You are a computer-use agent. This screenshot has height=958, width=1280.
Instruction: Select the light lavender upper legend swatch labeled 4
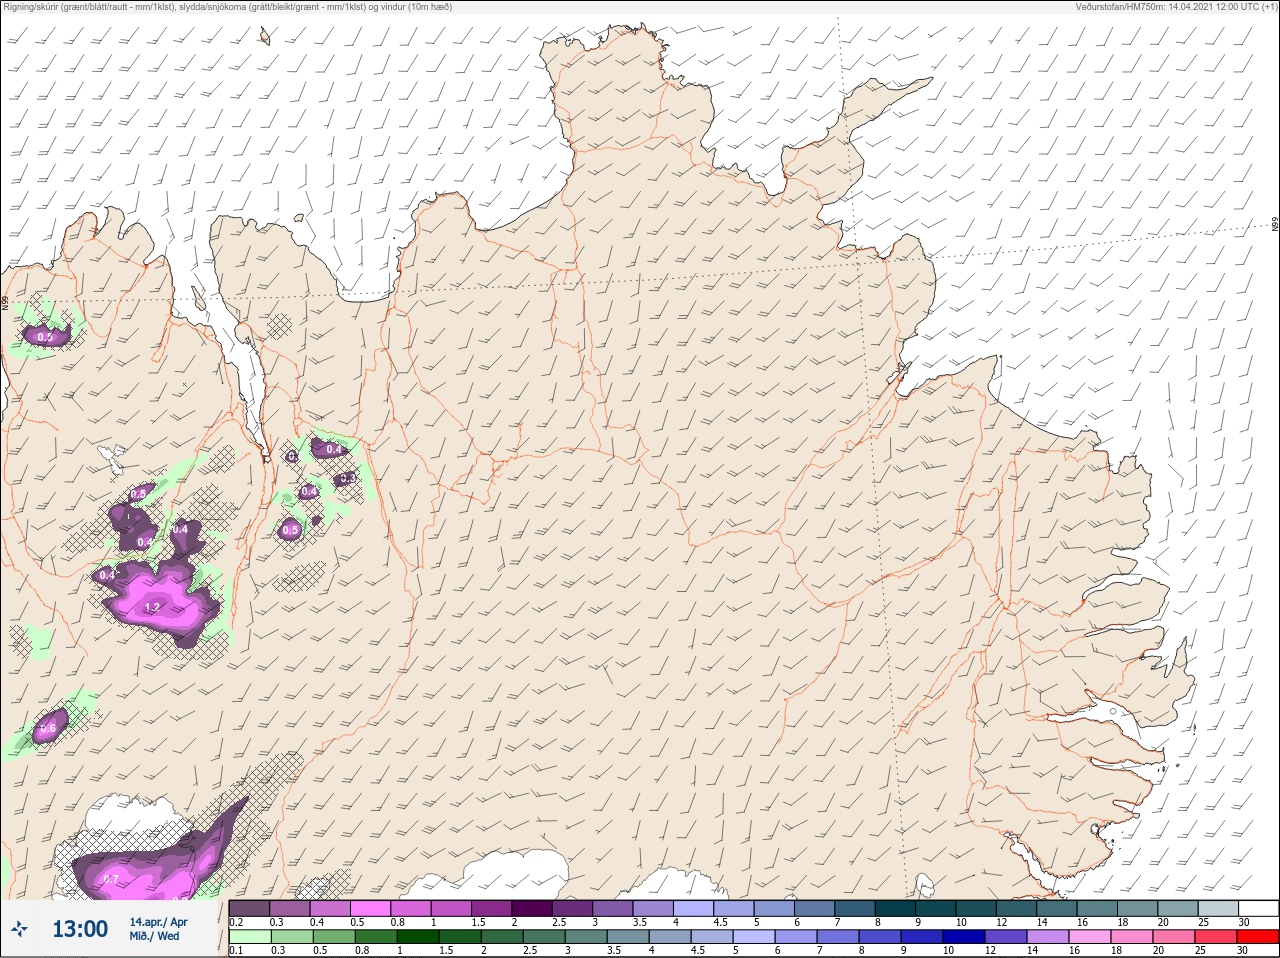(693, 908)
